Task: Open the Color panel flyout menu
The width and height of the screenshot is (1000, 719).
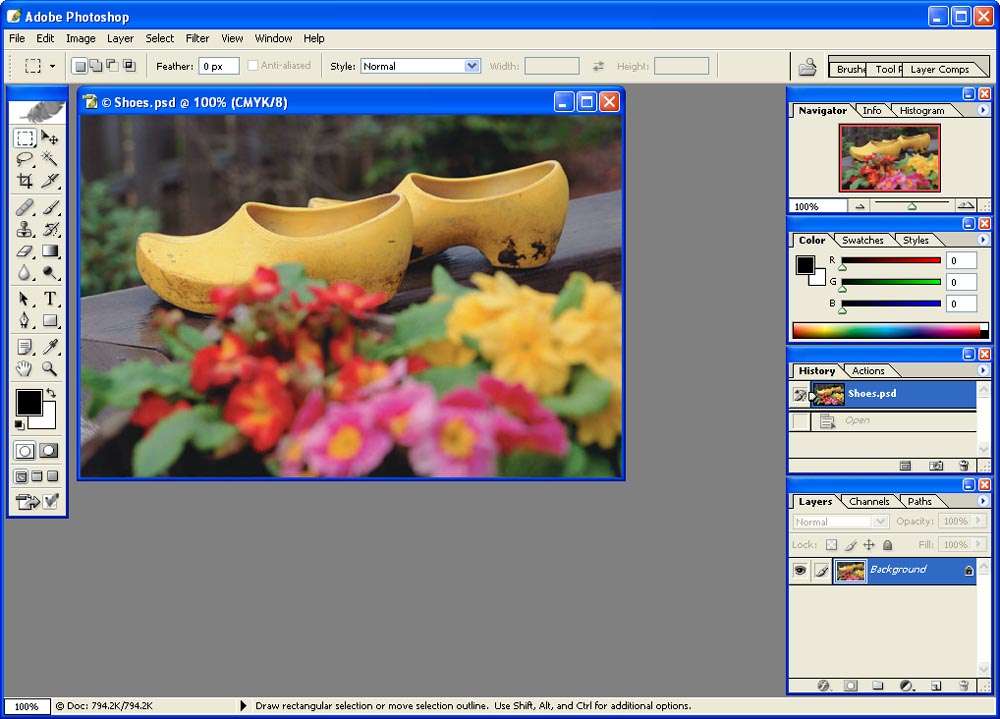Action: coord(983,240)
